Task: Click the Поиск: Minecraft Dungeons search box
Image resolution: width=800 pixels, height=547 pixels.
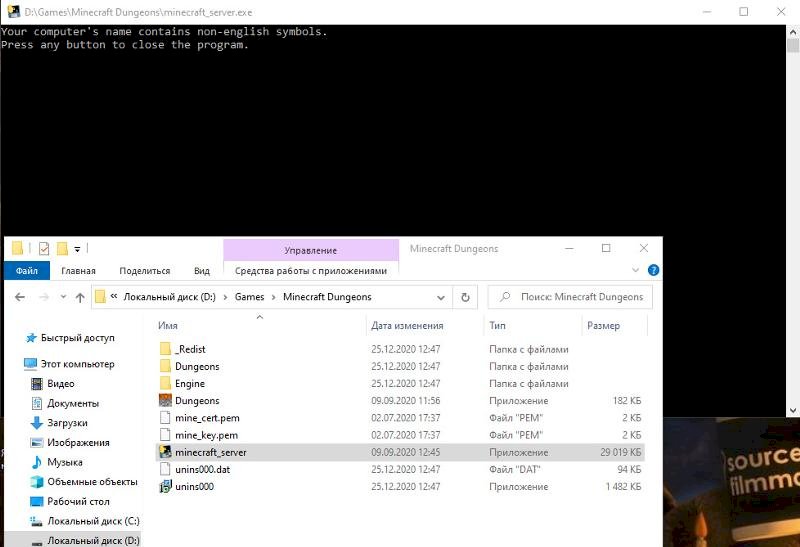Action: (x=570, y=297)
